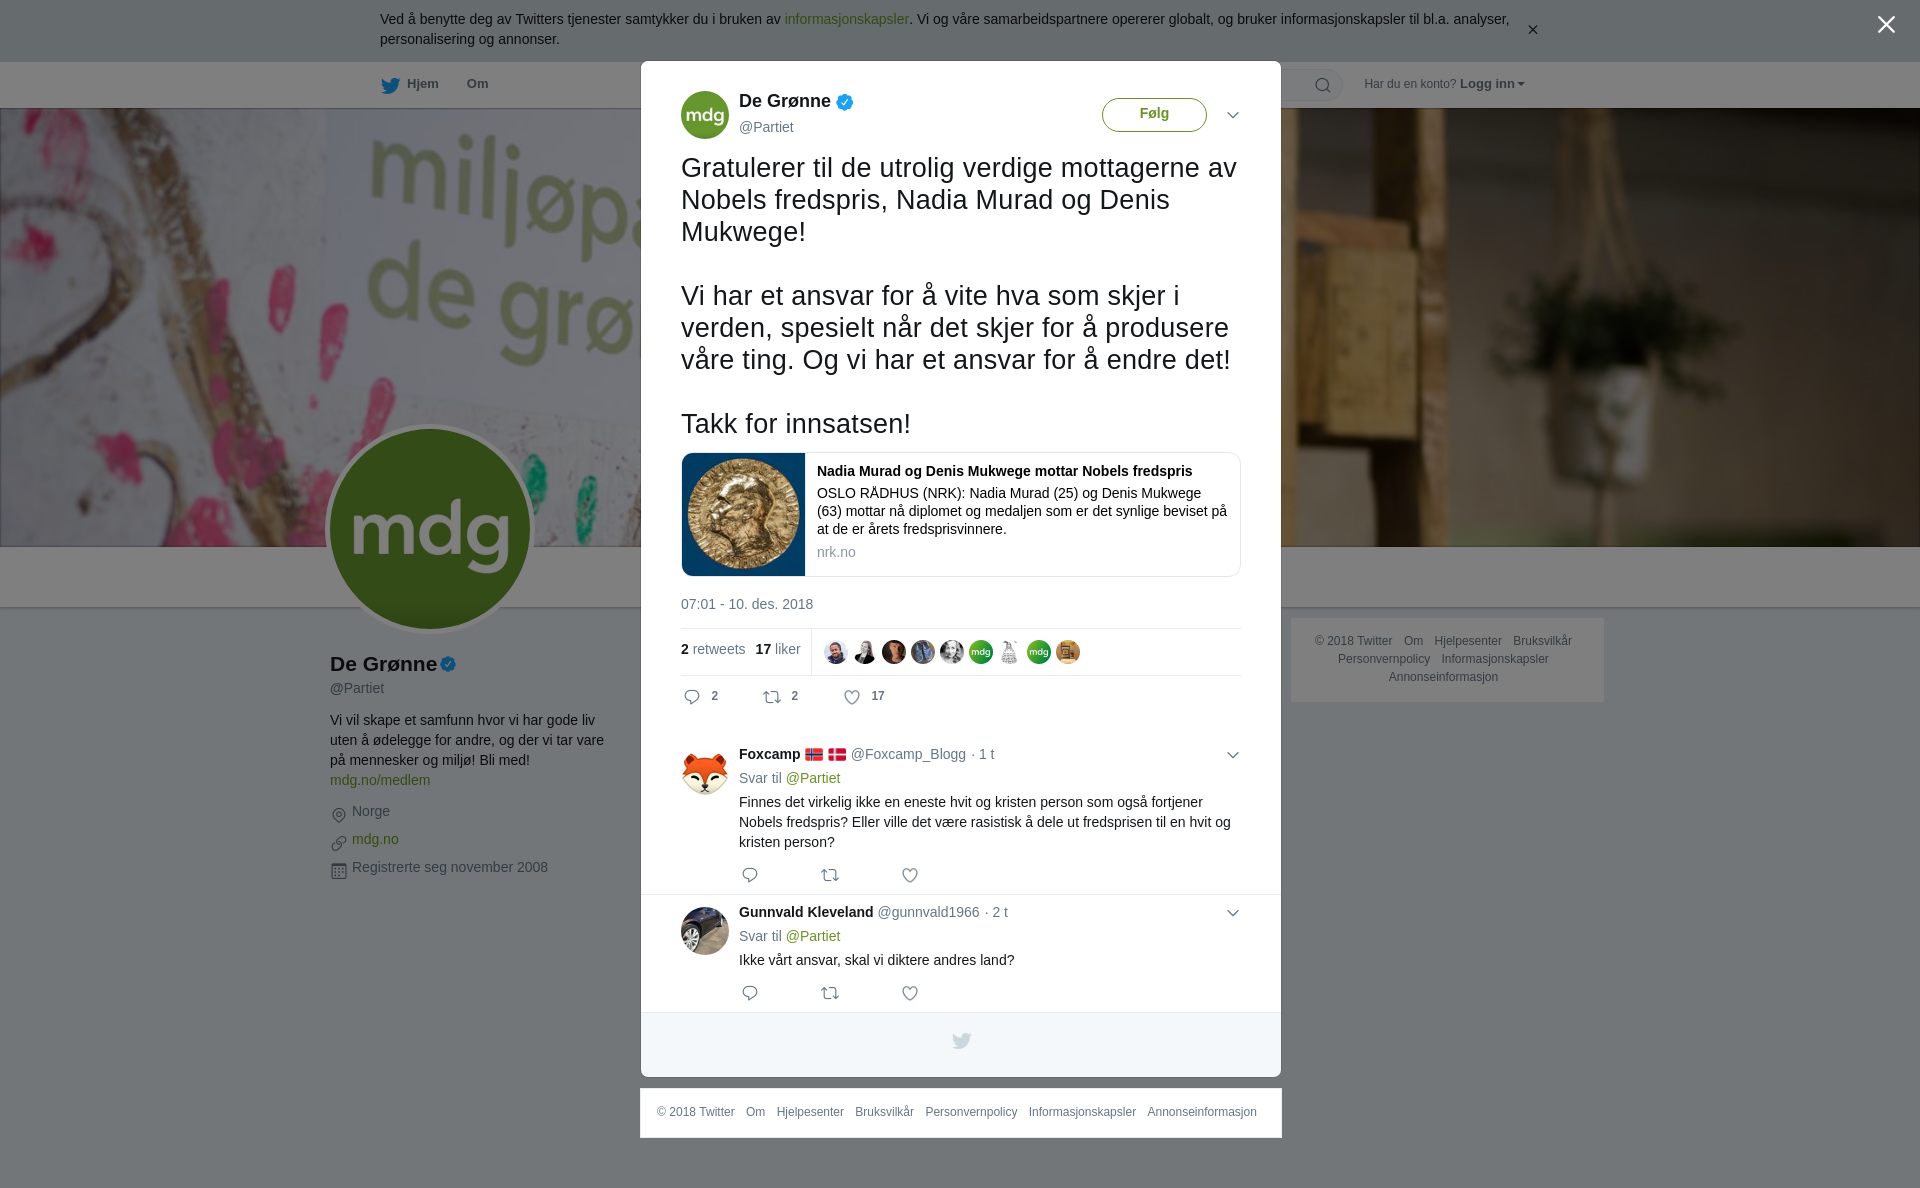Open the NRK Nobel medal article card
1920x1188 pixels.
pyautogui.click(x=961, y=514)
